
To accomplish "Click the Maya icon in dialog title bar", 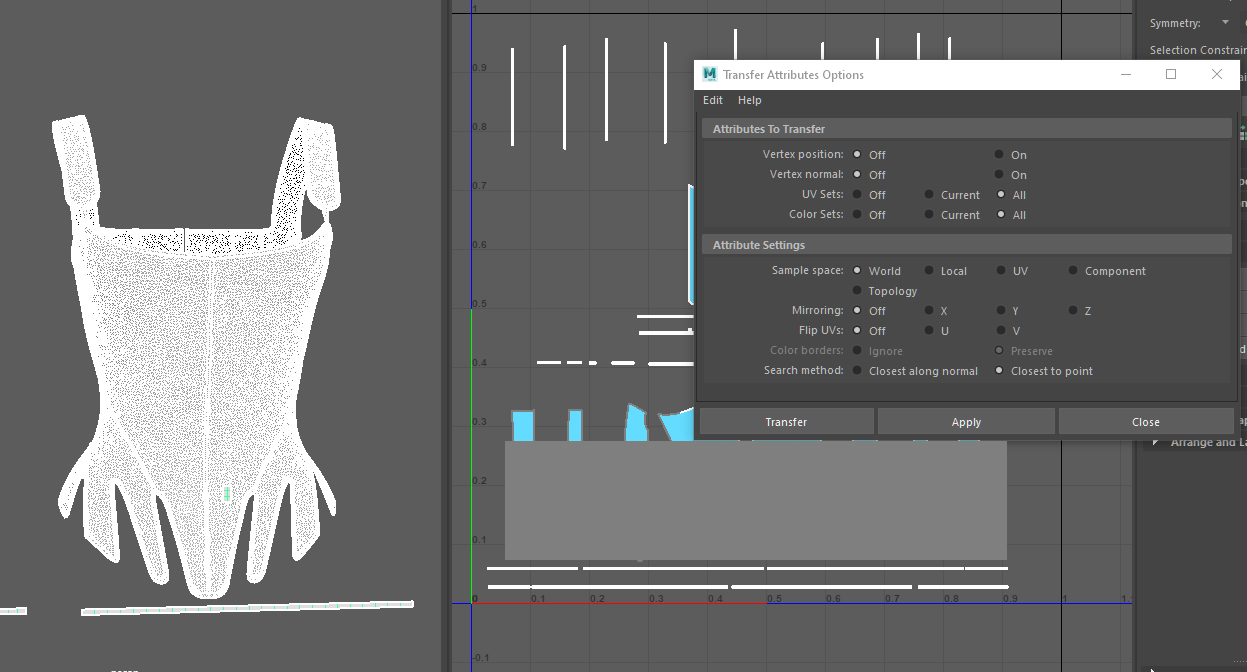I will coord(710,74).
